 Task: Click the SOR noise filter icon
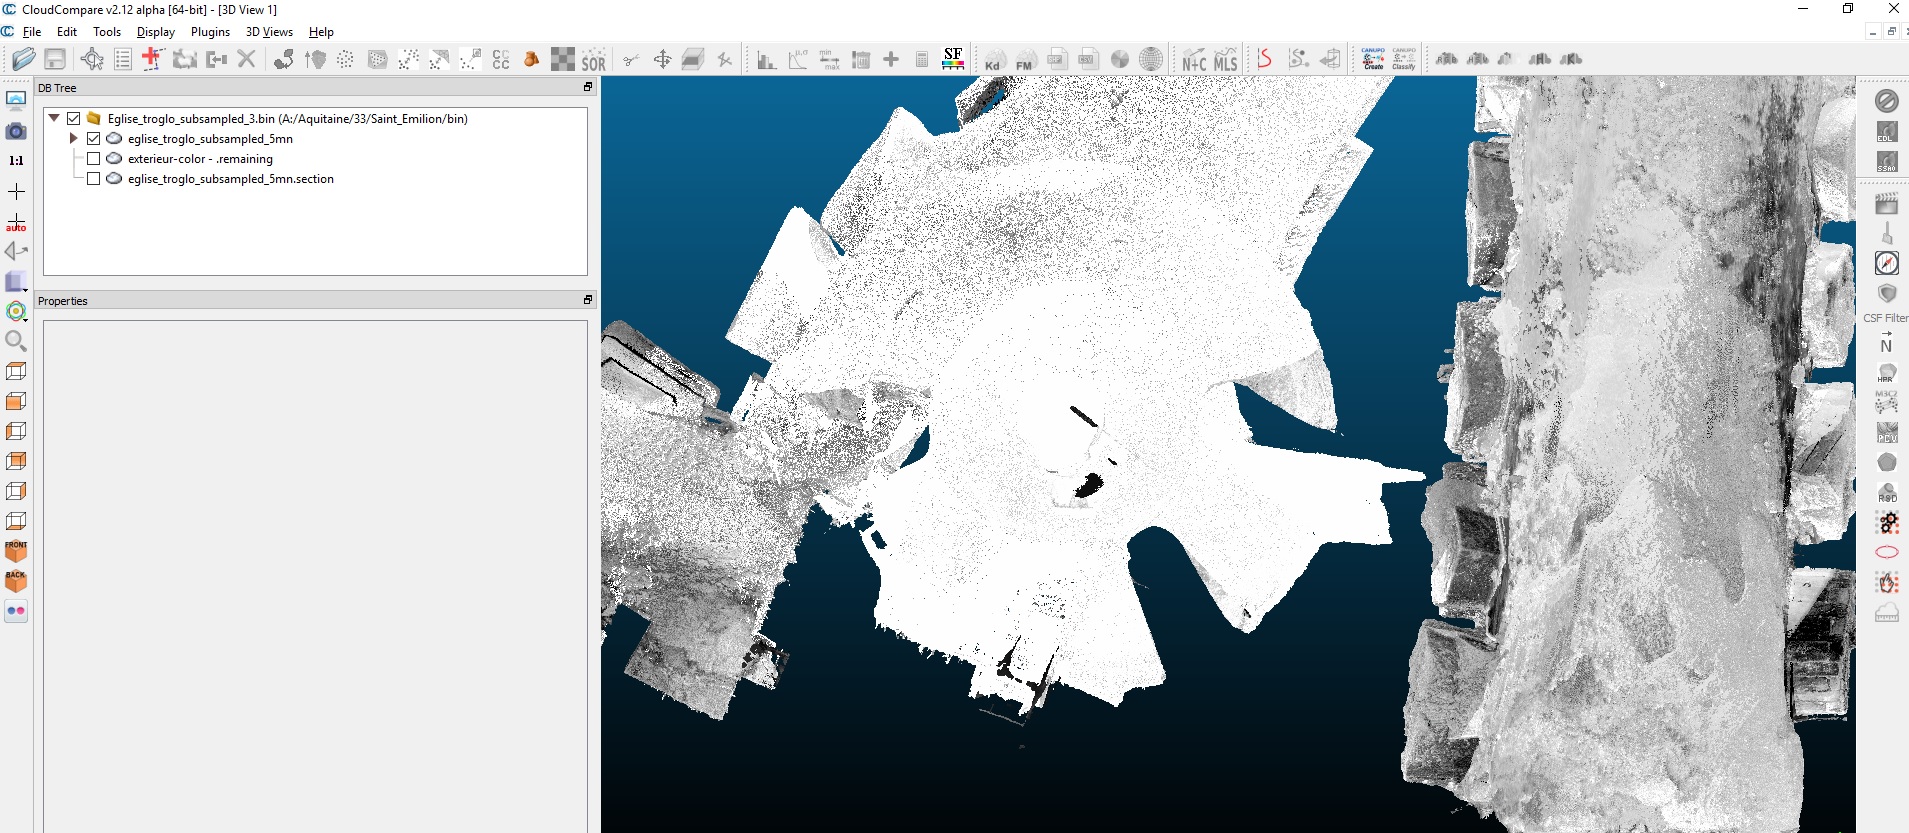(594, 59)
